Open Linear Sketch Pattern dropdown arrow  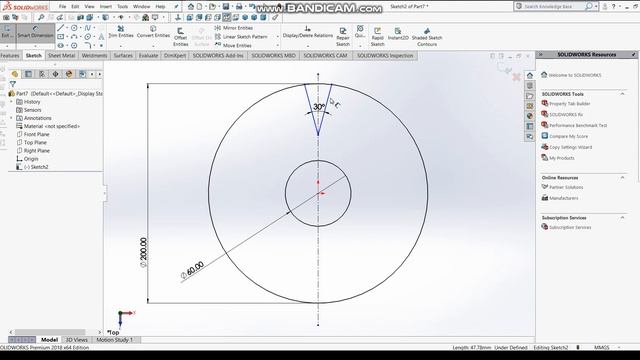tap(278, 37)
